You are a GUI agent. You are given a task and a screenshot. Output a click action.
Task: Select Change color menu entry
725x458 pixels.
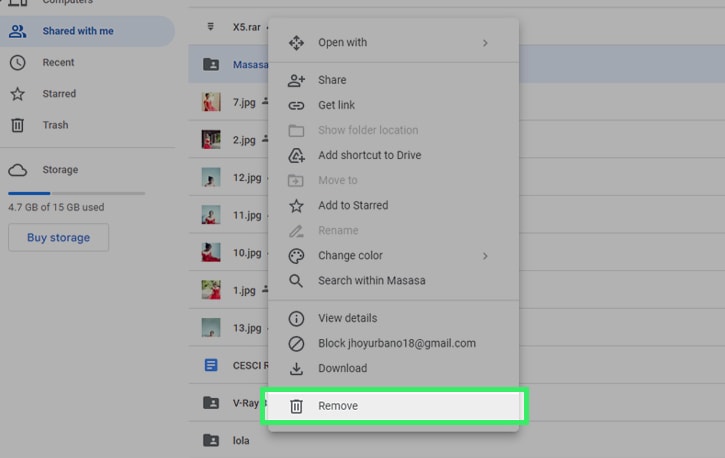(393, 256)
